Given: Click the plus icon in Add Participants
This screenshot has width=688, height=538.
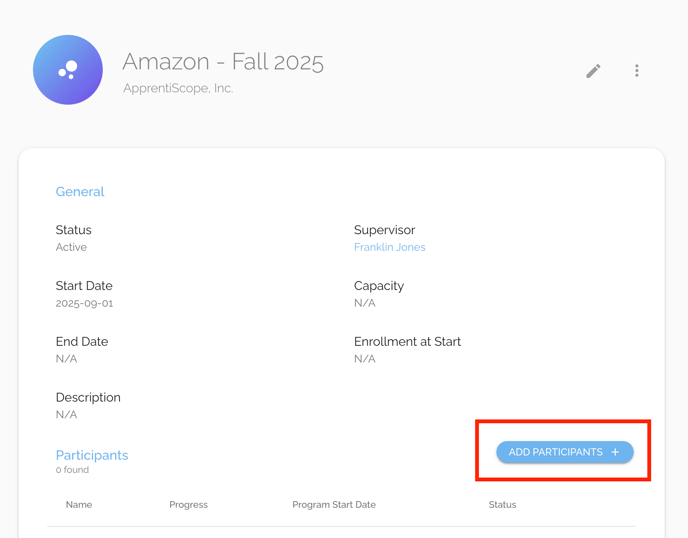Looking at the screenshot, I should [x=615, y=452].
